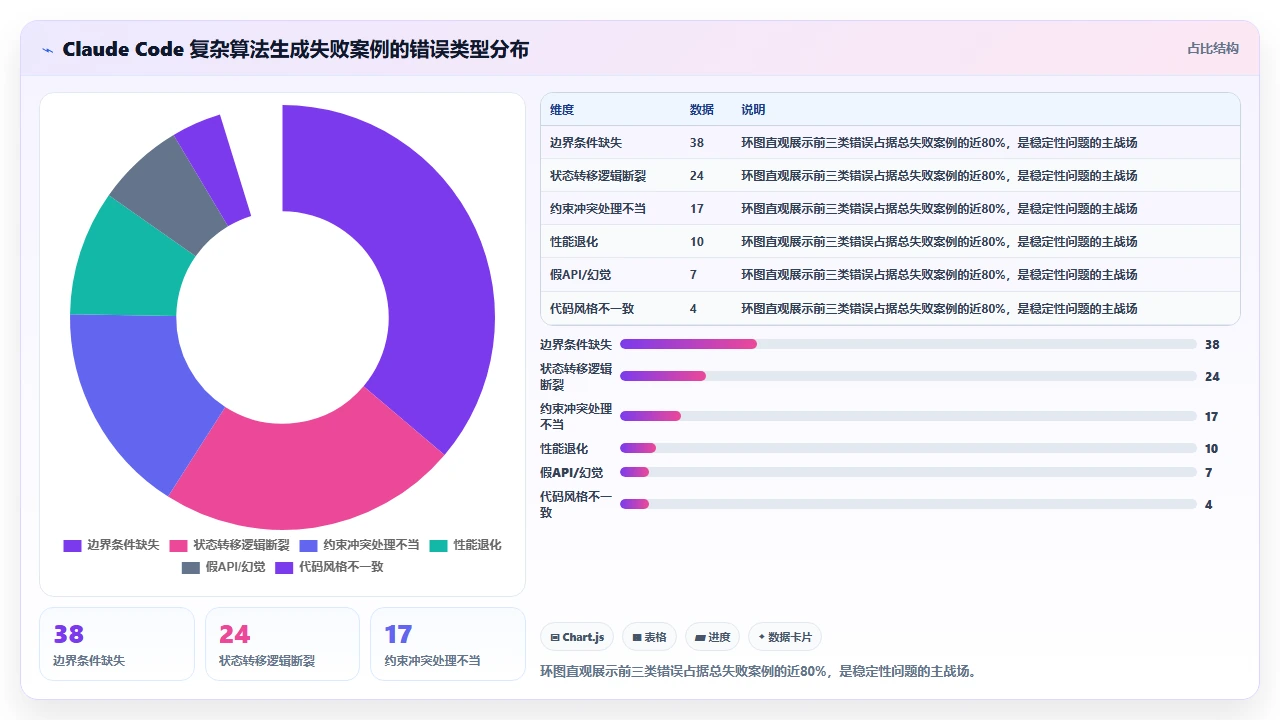Click the 性能退化 progress bar
Image resolution: width=1280 pixels, height=720 pixels.
[908, 448]
